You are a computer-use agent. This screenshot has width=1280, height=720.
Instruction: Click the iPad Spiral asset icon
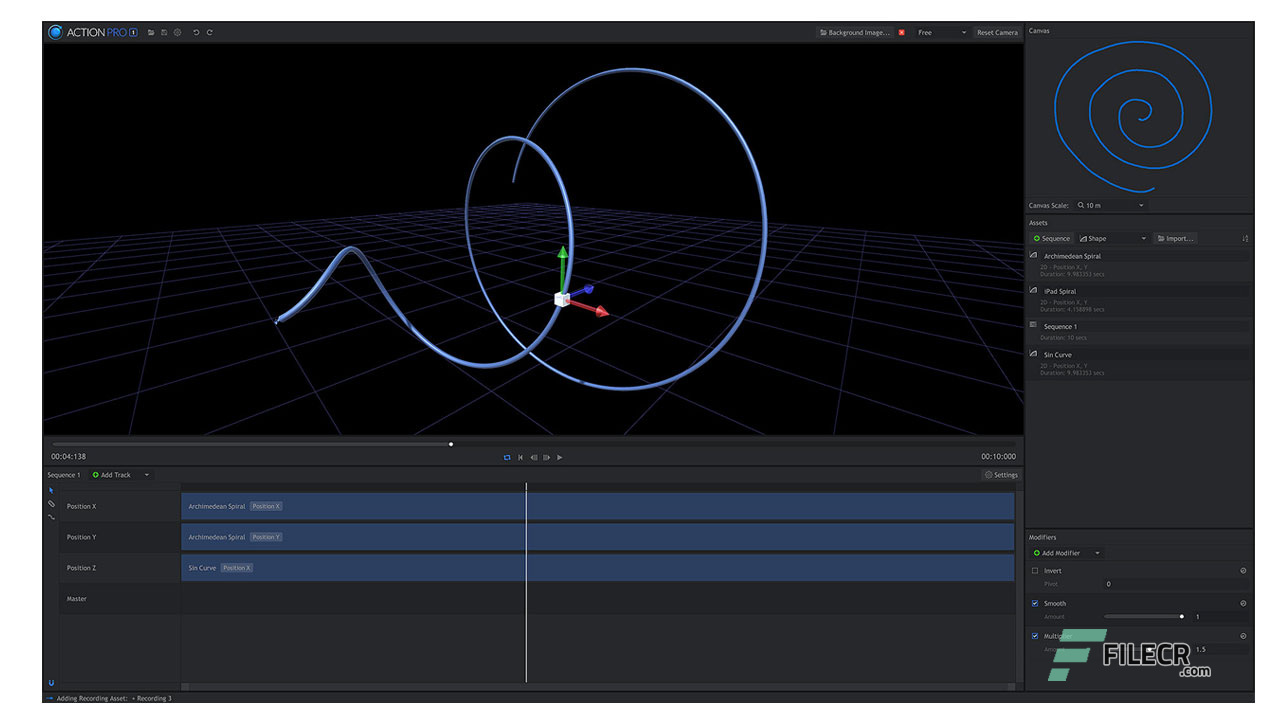pos(1034,291)
